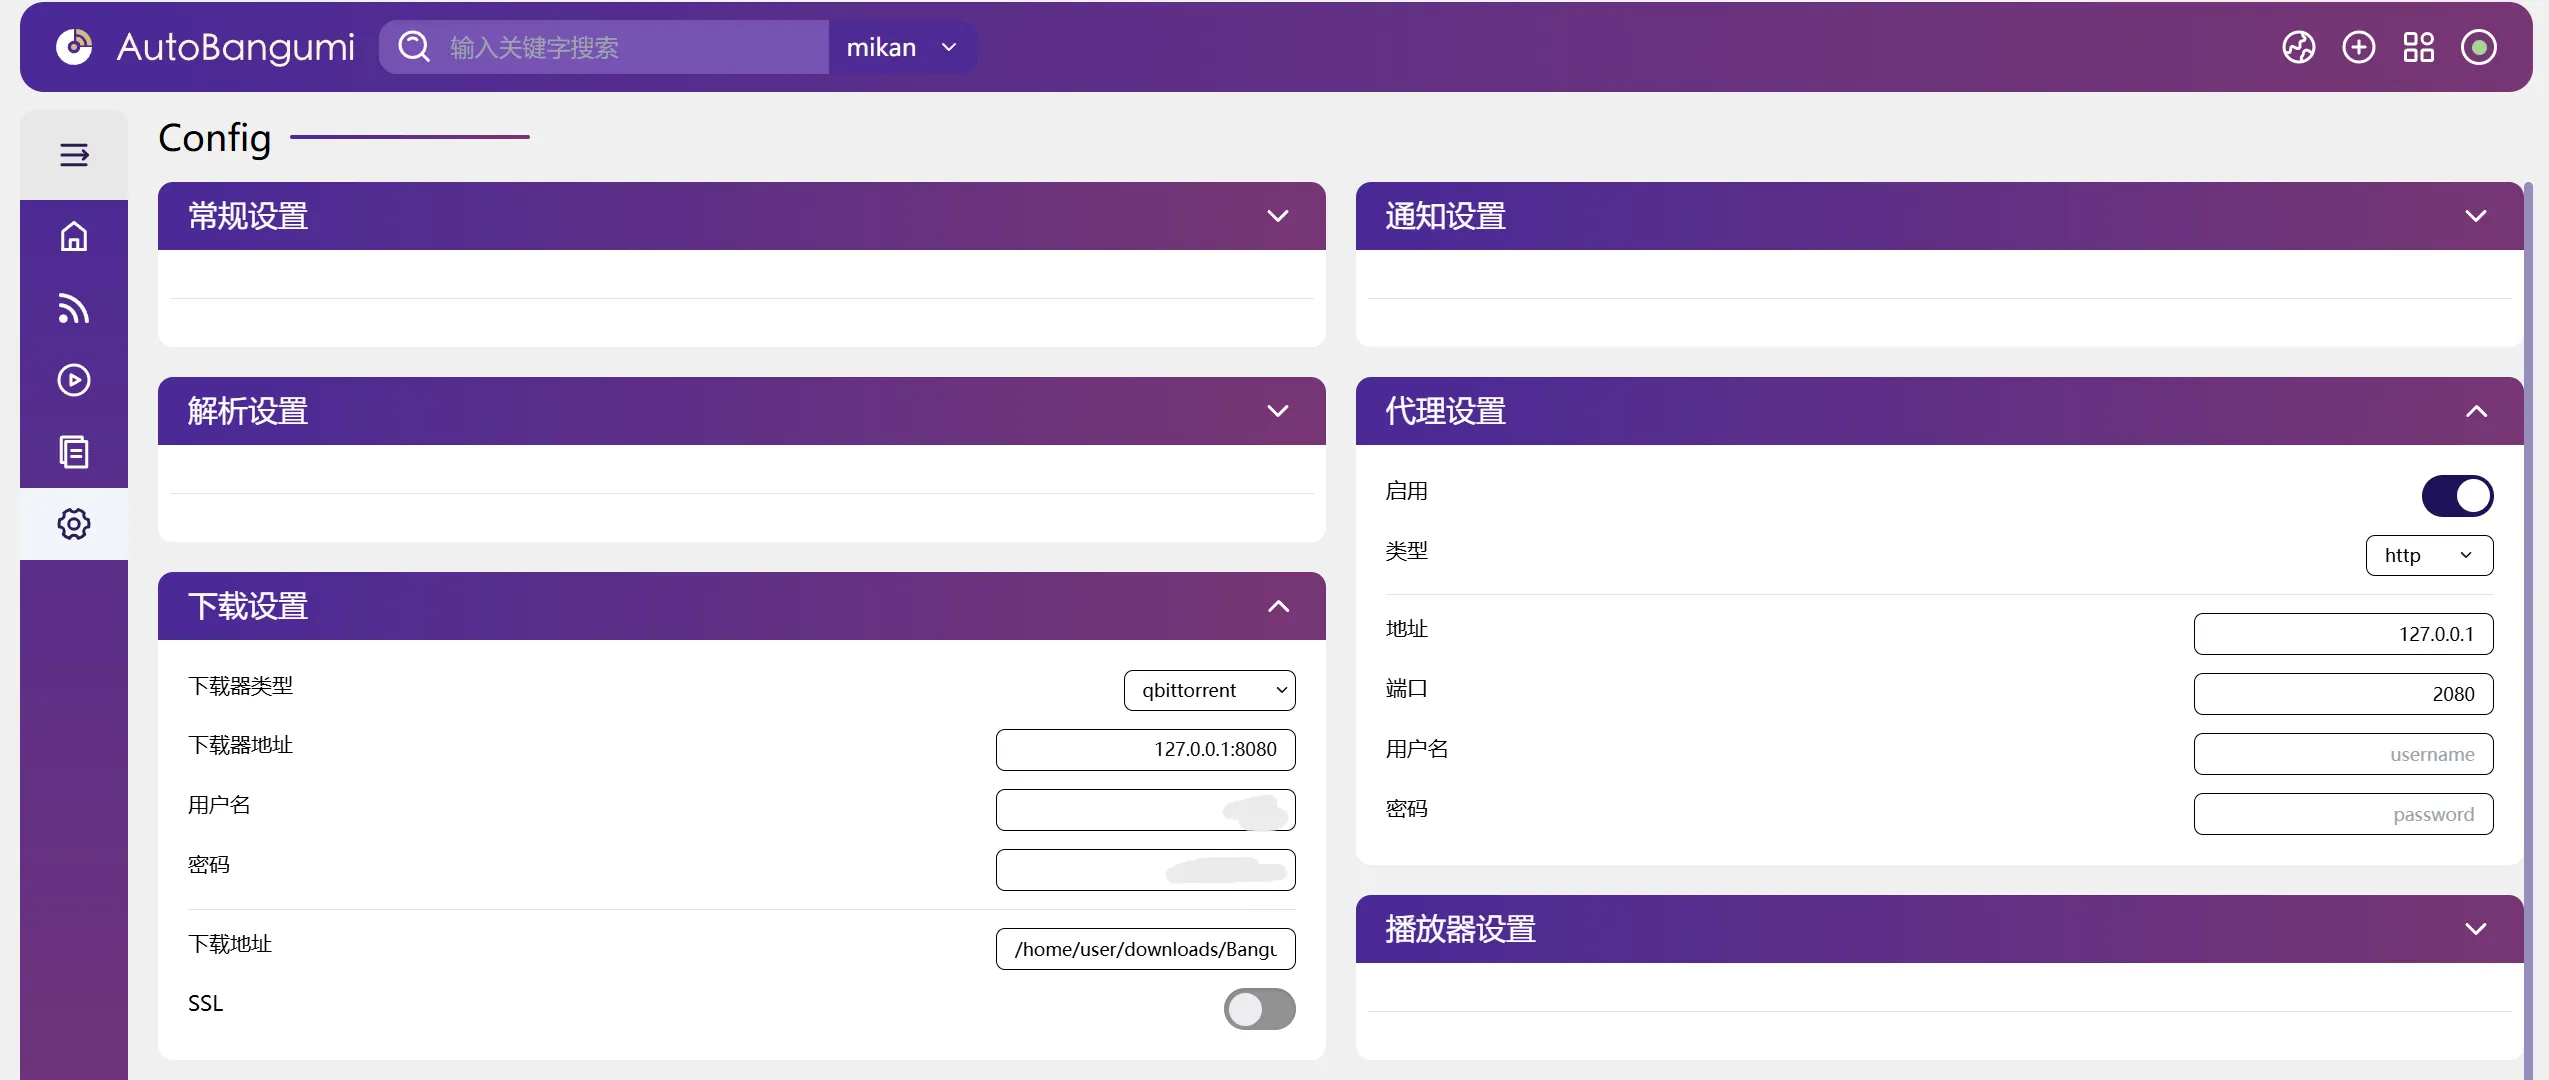Expand the 播放器设置 section chevron
This screenshot has width=2549, height=1080.
coord(2475,929)
